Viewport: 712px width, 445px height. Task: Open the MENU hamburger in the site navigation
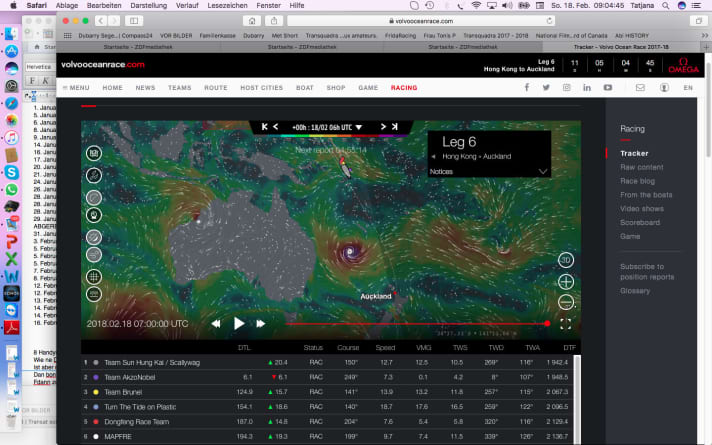[76, 88]
